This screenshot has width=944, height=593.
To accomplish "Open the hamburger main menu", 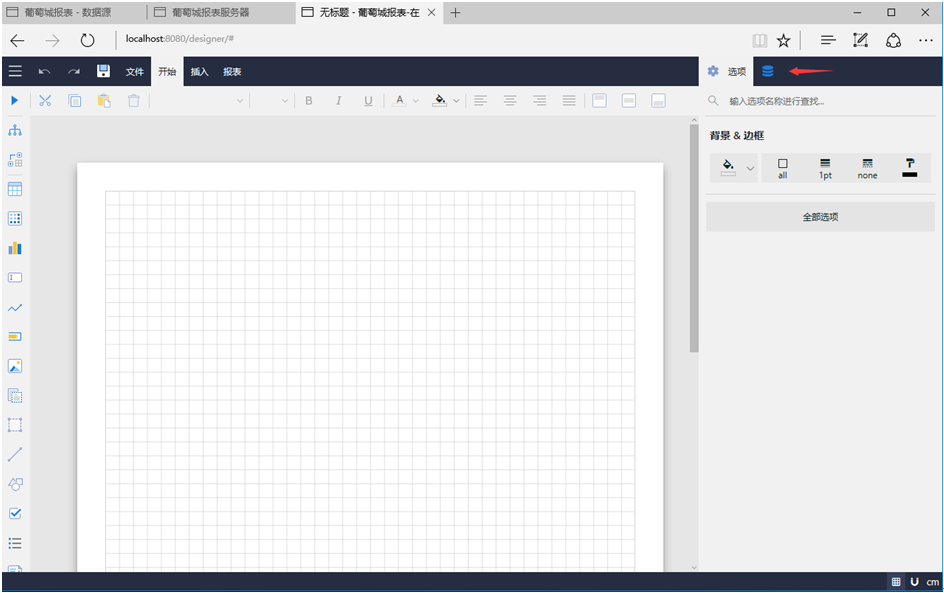I will (x=15, y=71).
